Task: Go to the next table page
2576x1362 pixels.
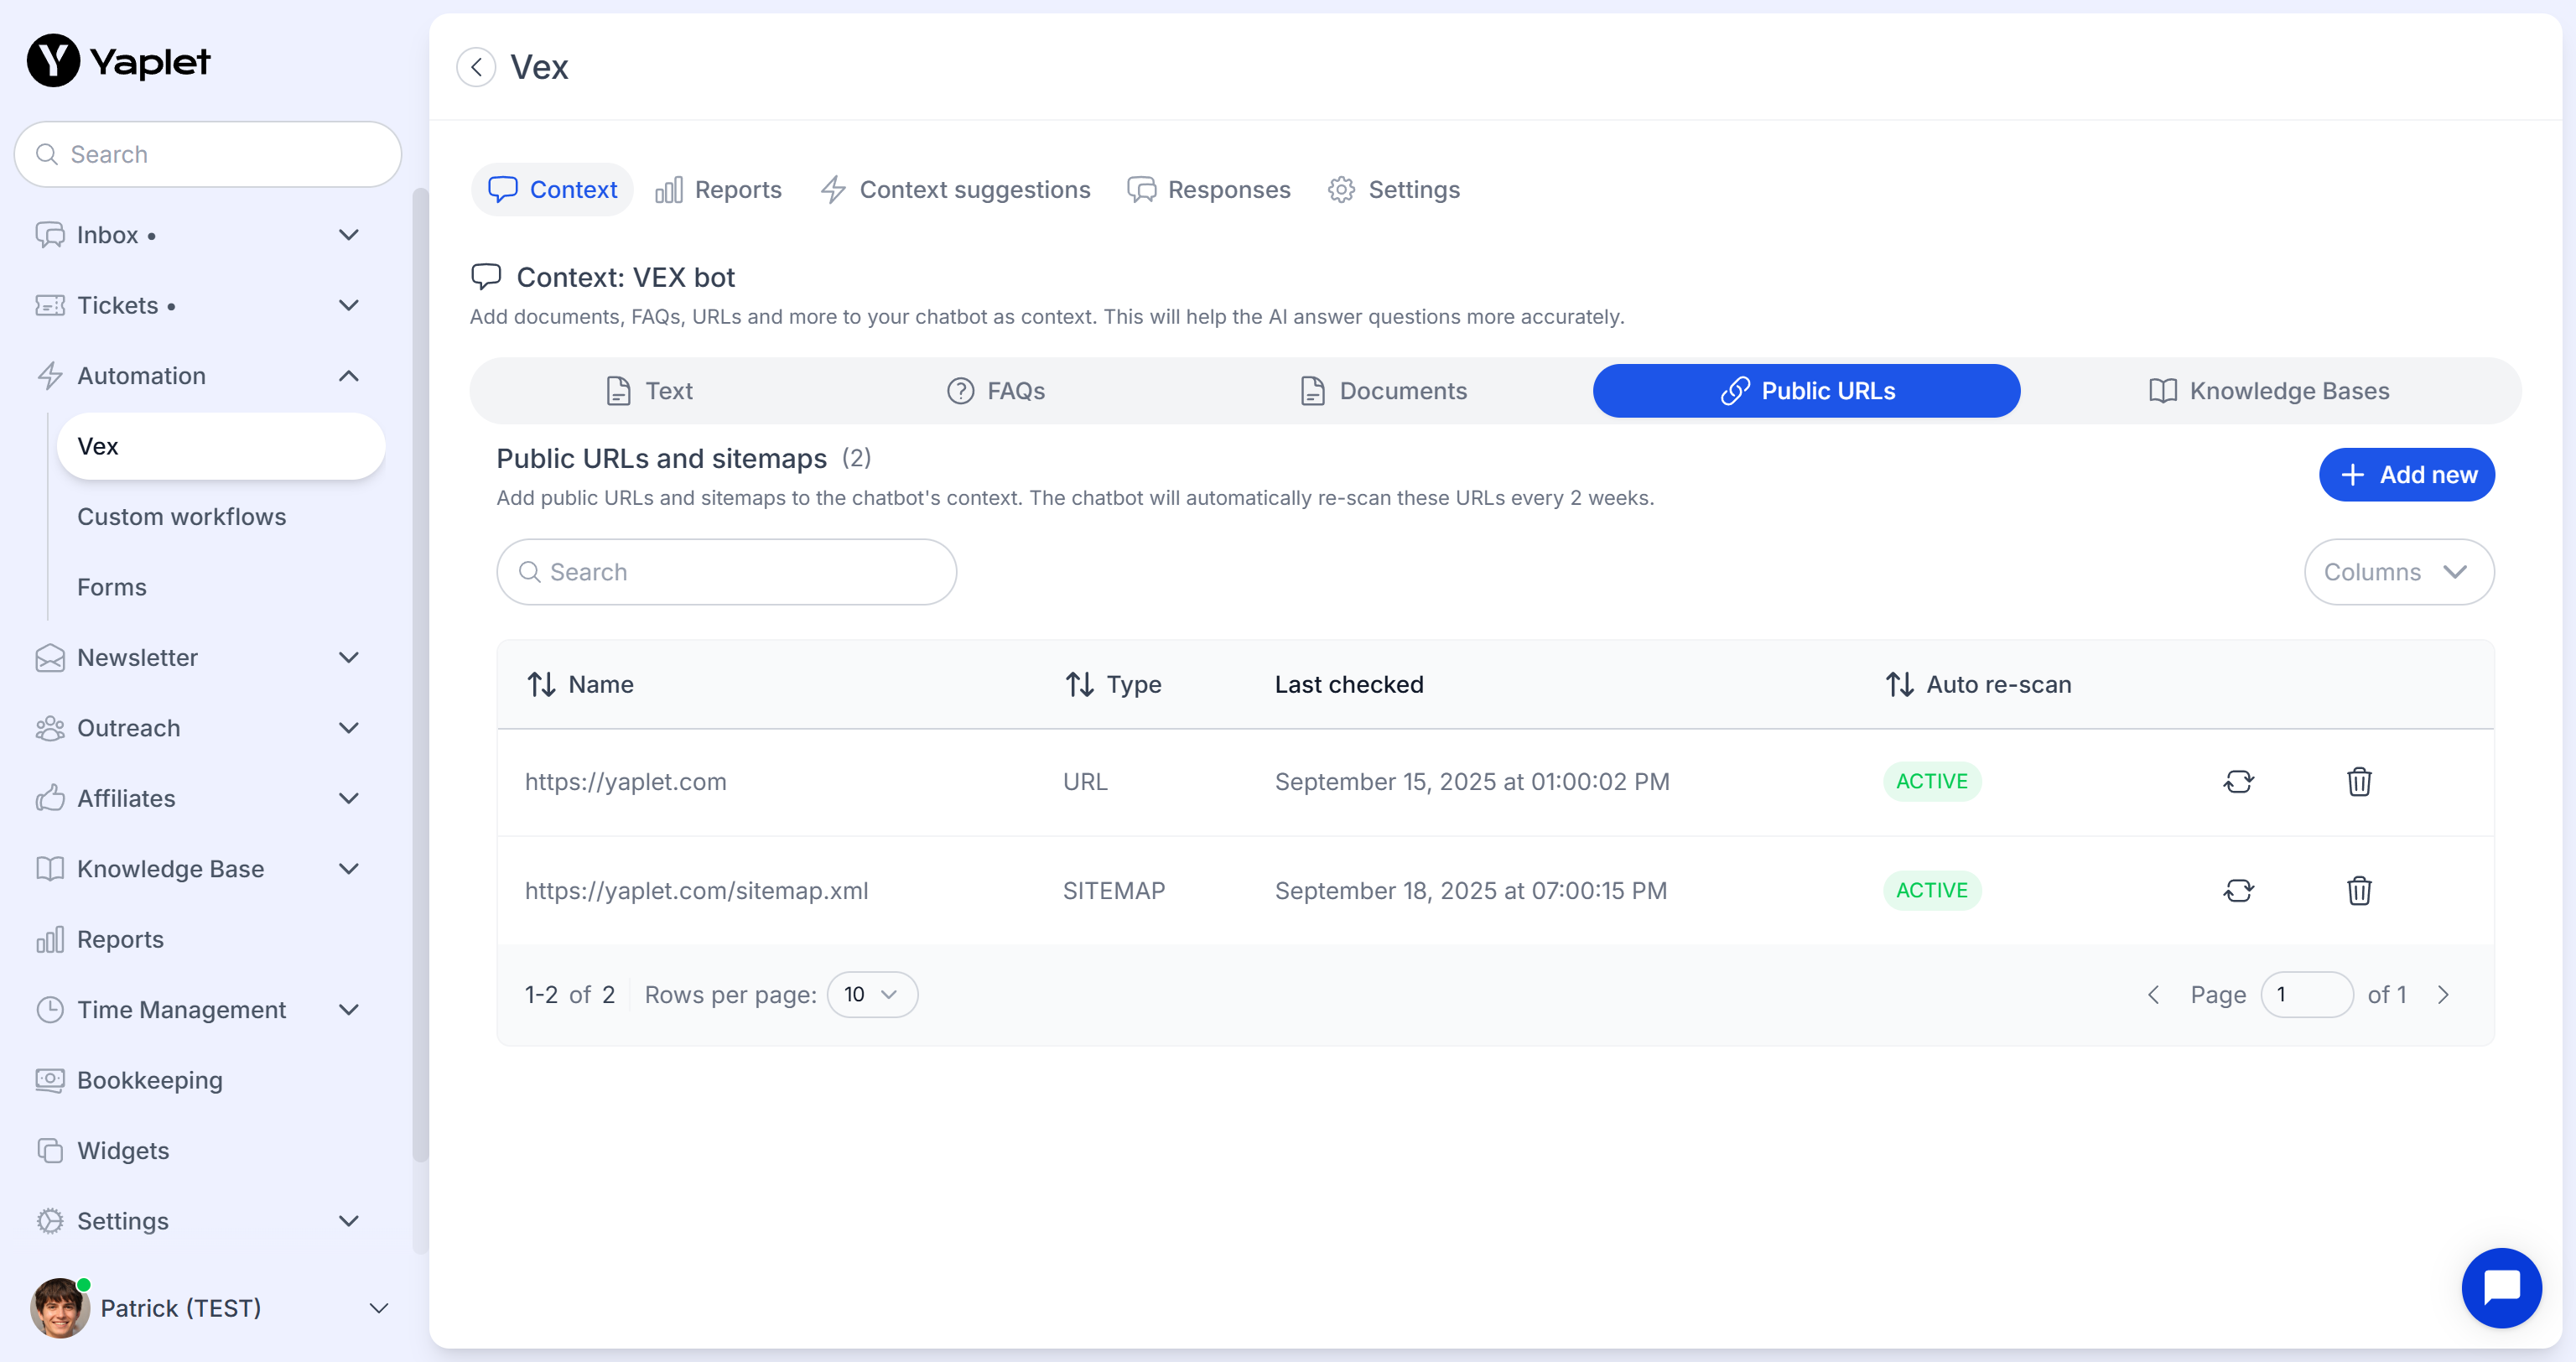Action: click(x=2443, y=994)
